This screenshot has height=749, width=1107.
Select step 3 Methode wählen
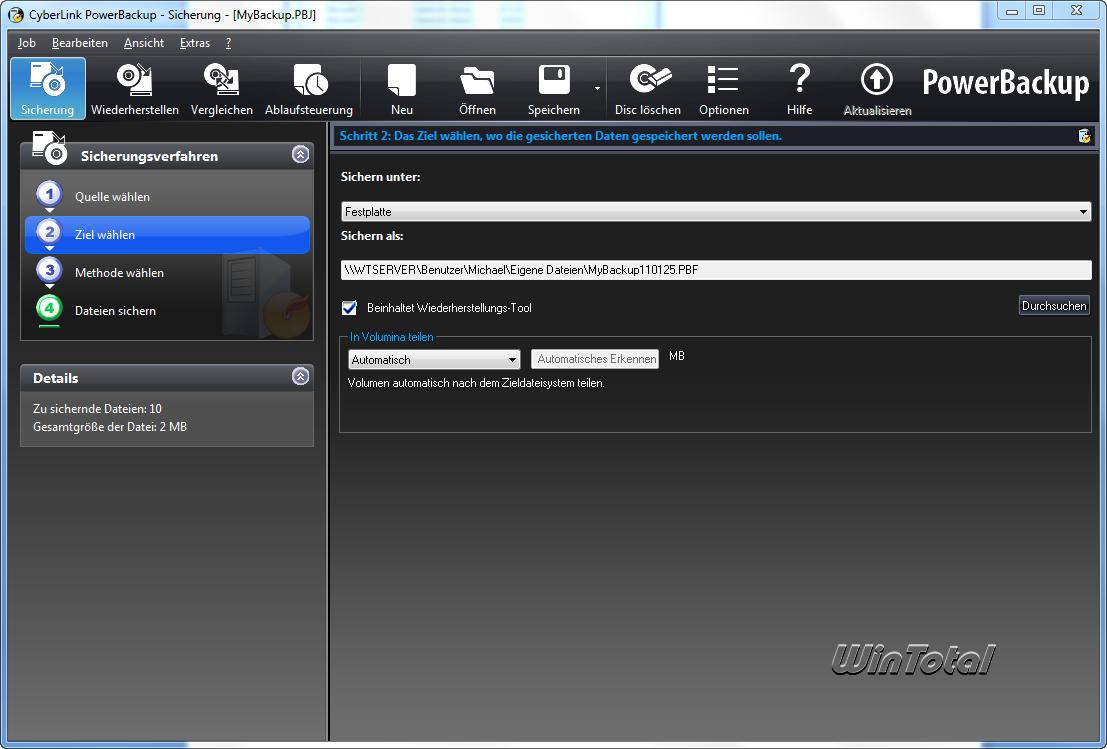[167, 272]
